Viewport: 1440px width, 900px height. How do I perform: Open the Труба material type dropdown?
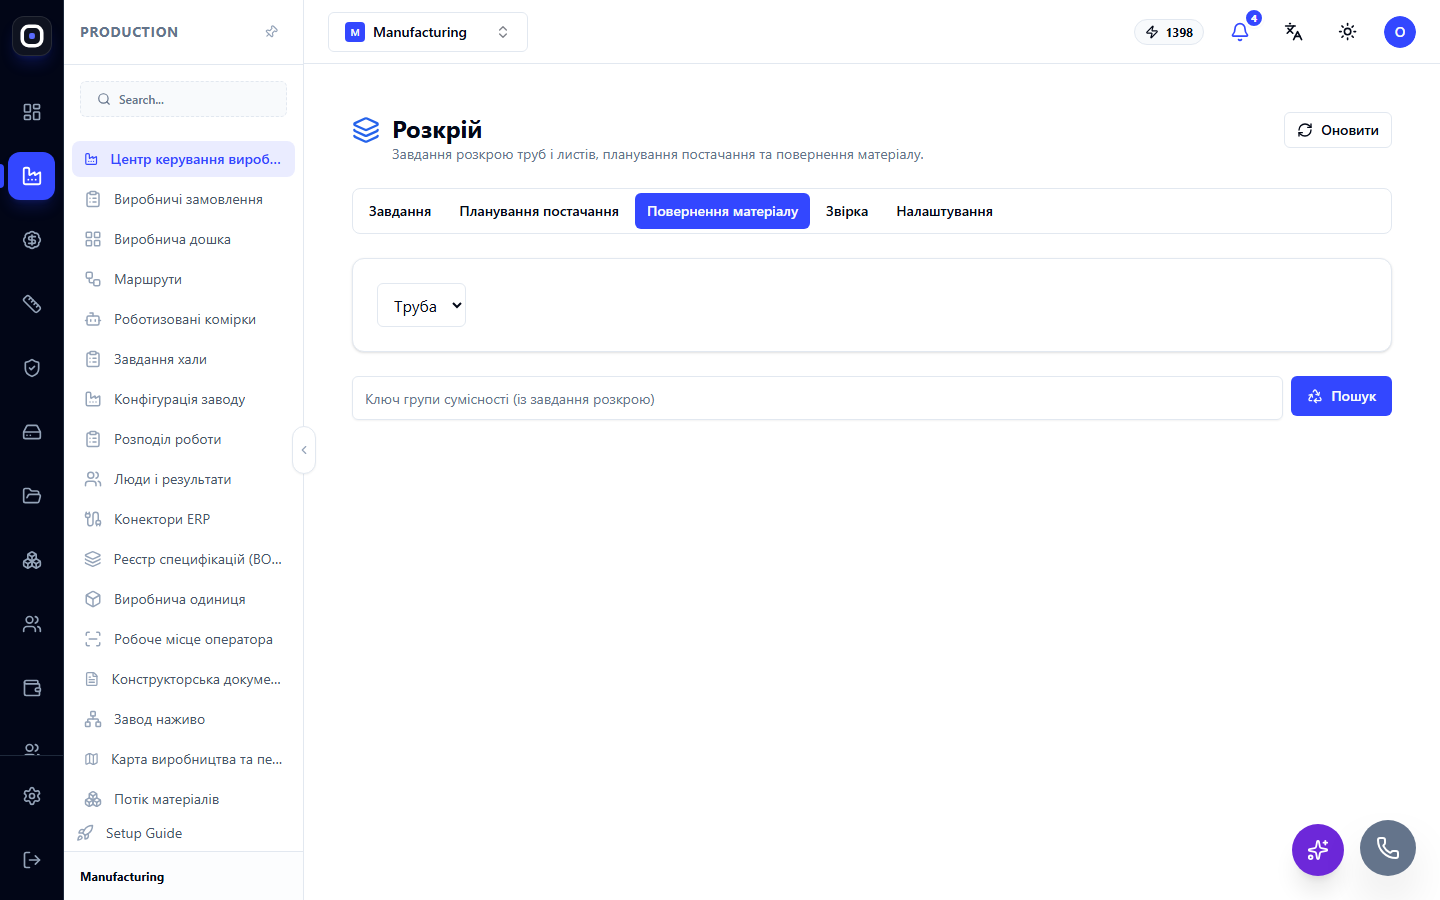[421, 305]
